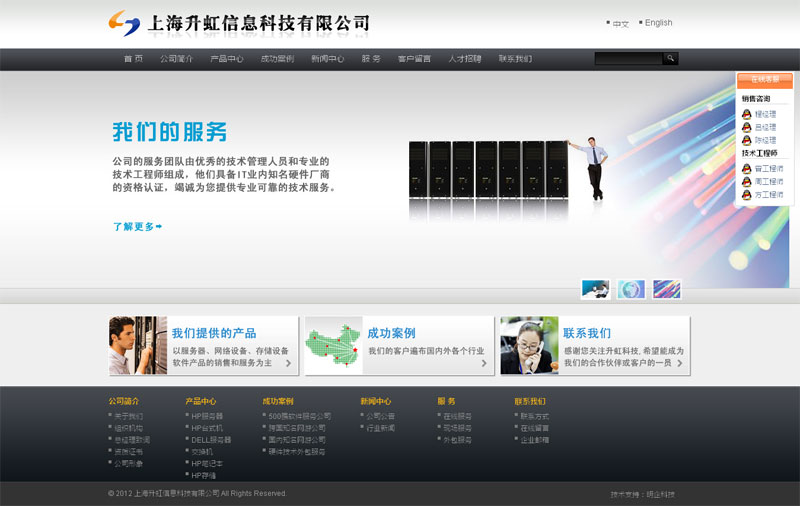Image resolution: width=800 pixels, height=506 pixels.
Task: Switch language to English
Action: point(659,23)
